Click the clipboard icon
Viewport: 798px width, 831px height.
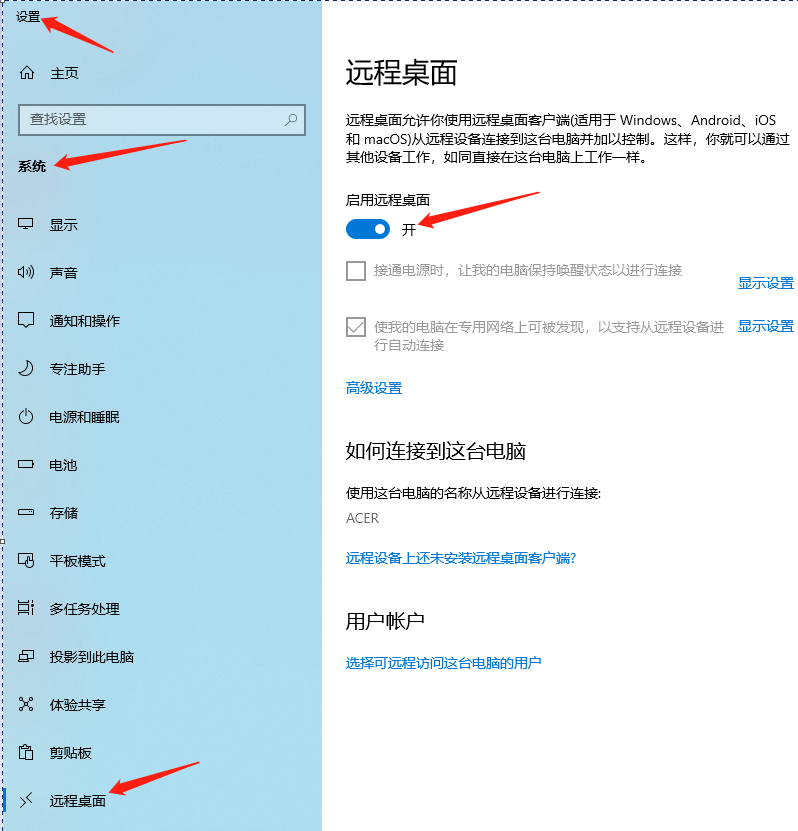[25, 753]
